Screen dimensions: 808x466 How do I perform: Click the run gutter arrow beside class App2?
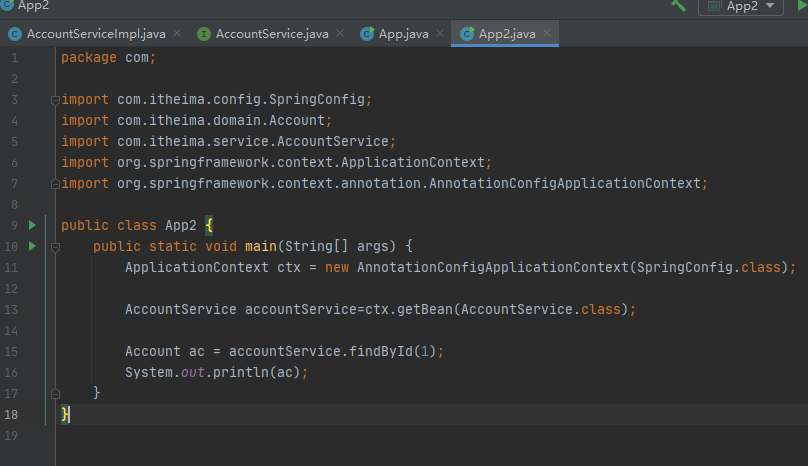click(32, 225)
